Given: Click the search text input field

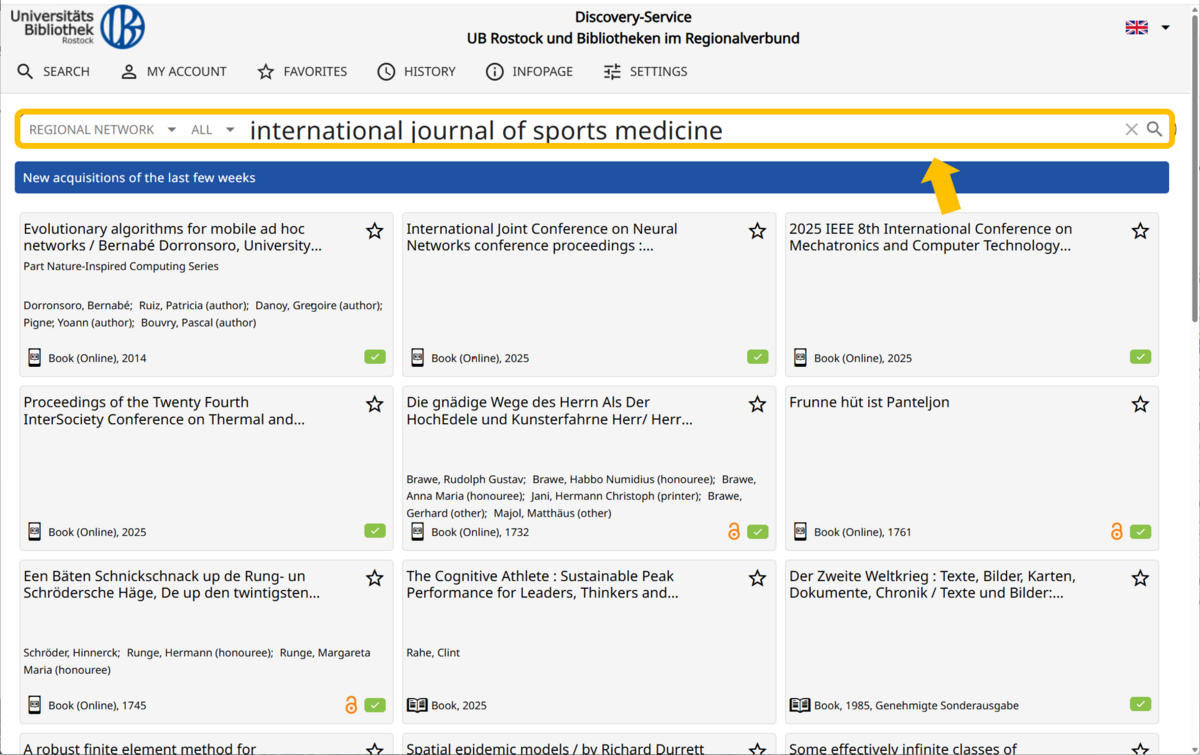Looking at the screenshot, I should pyautogui.click(x=670, y=130).
